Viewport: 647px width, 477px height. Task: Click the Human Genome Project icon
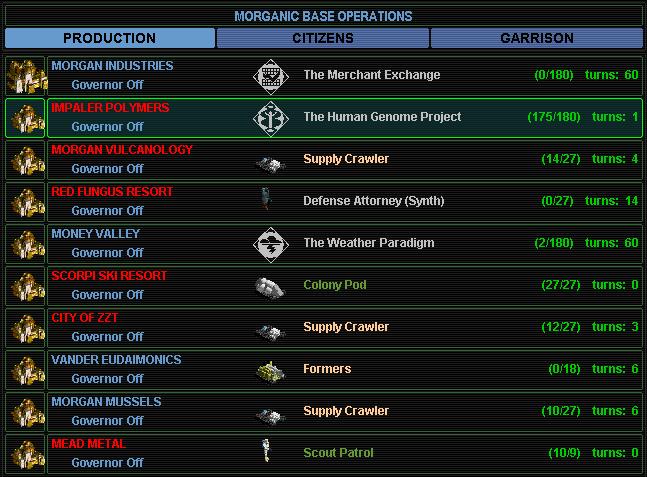pos(267,117)
